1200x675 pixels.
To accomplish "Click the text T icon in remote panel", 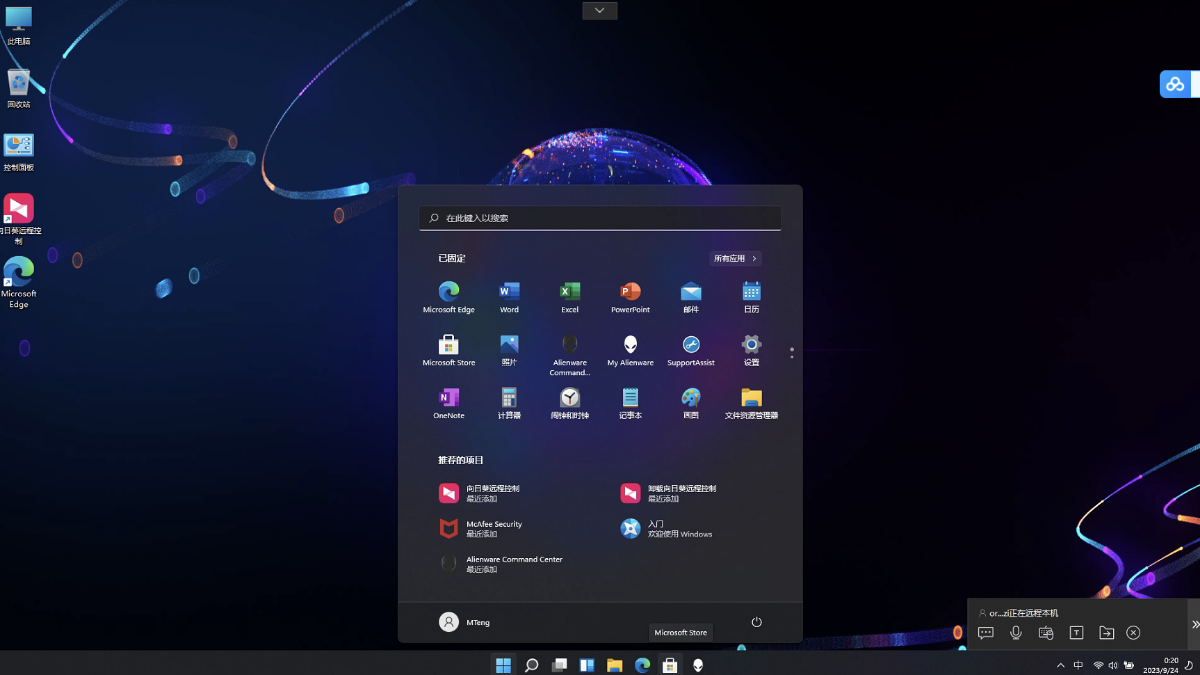I will [x=1076, y=633].
